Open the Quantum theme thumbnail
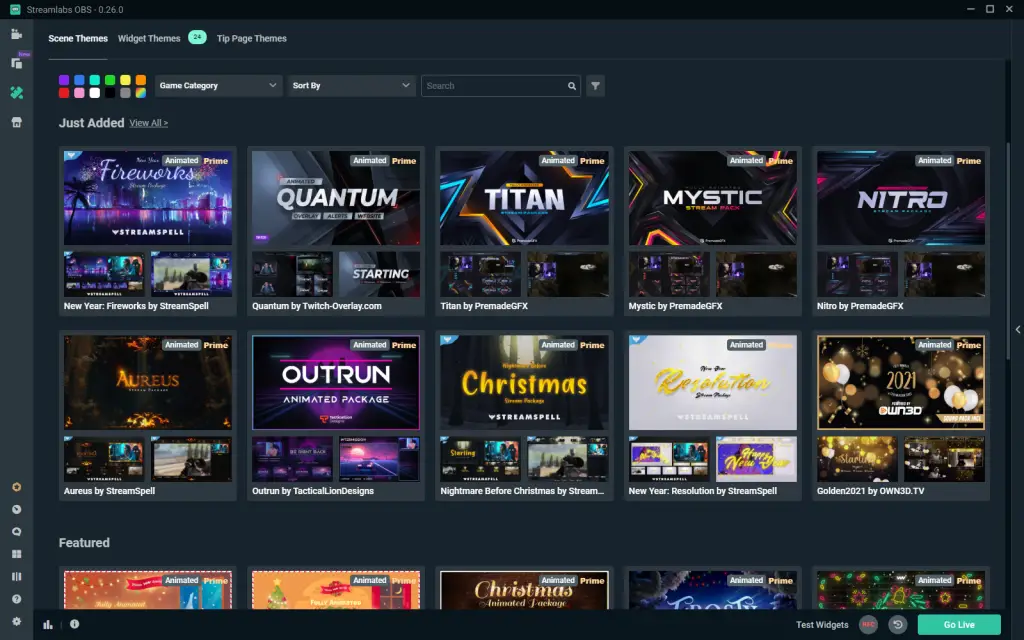The image size is (1024, 640). click(x=336, y=198)
